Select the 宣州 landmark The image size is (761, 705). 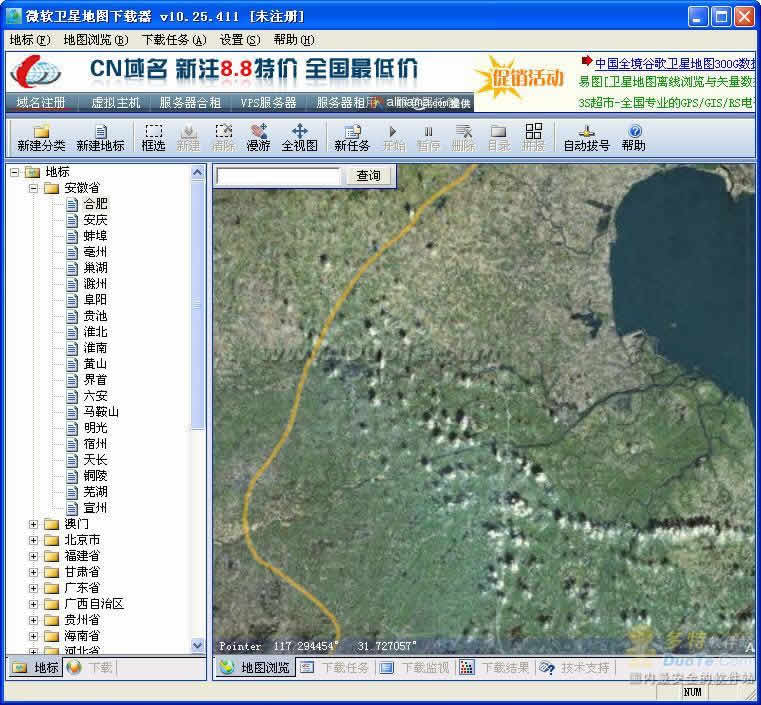pyautogui.click(x=95, y=508)
